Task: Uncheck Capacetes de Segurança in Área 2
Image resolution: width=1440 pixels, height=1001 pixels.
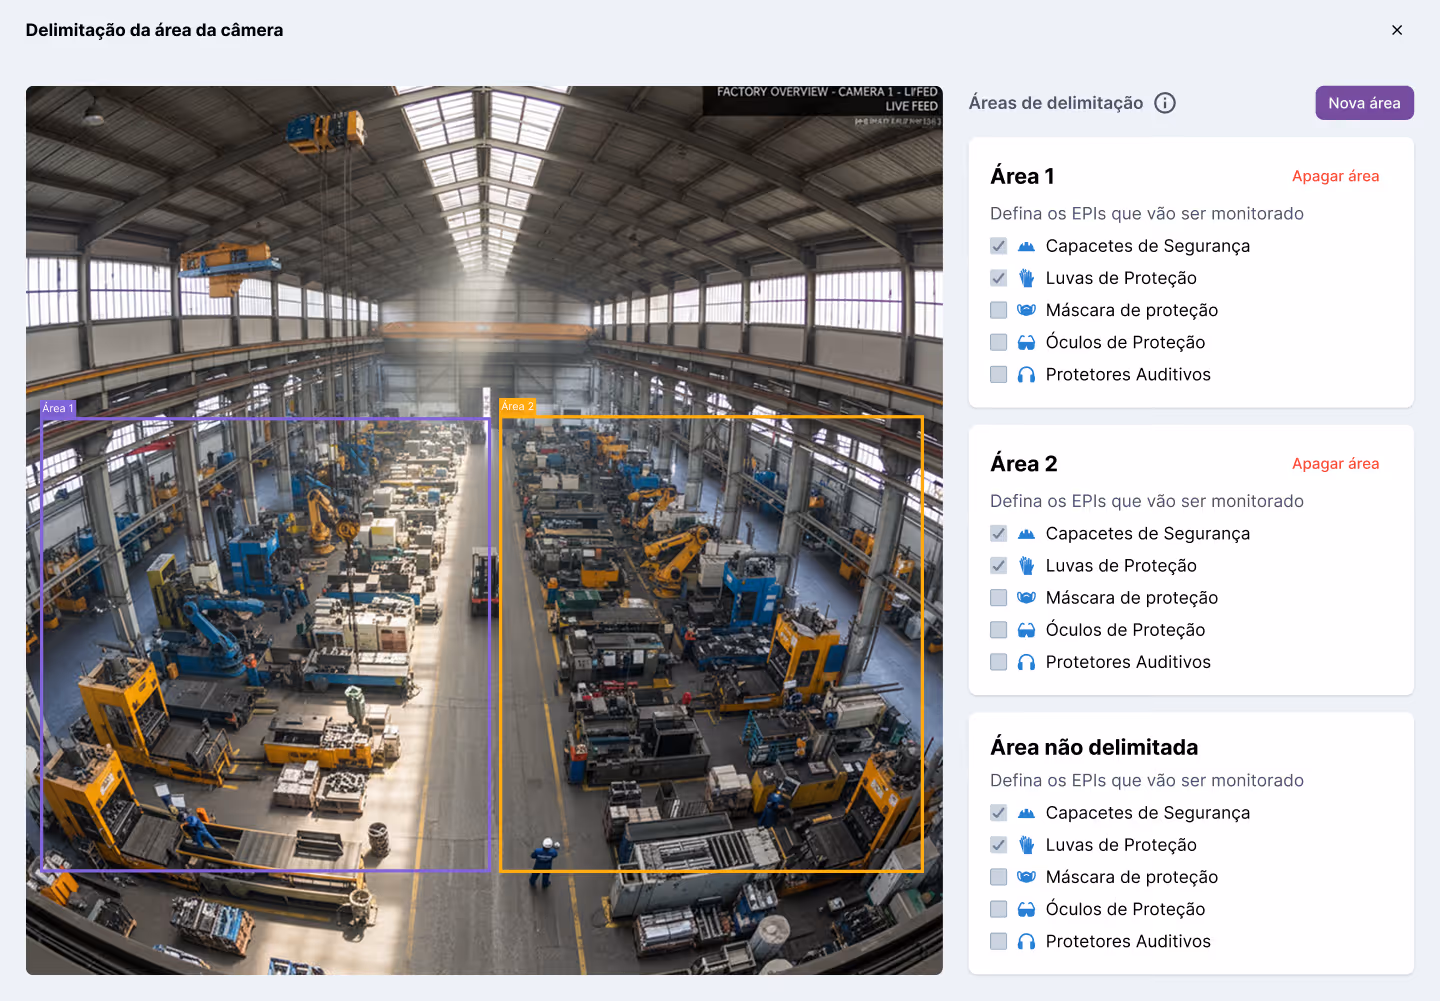Action: 998,534
